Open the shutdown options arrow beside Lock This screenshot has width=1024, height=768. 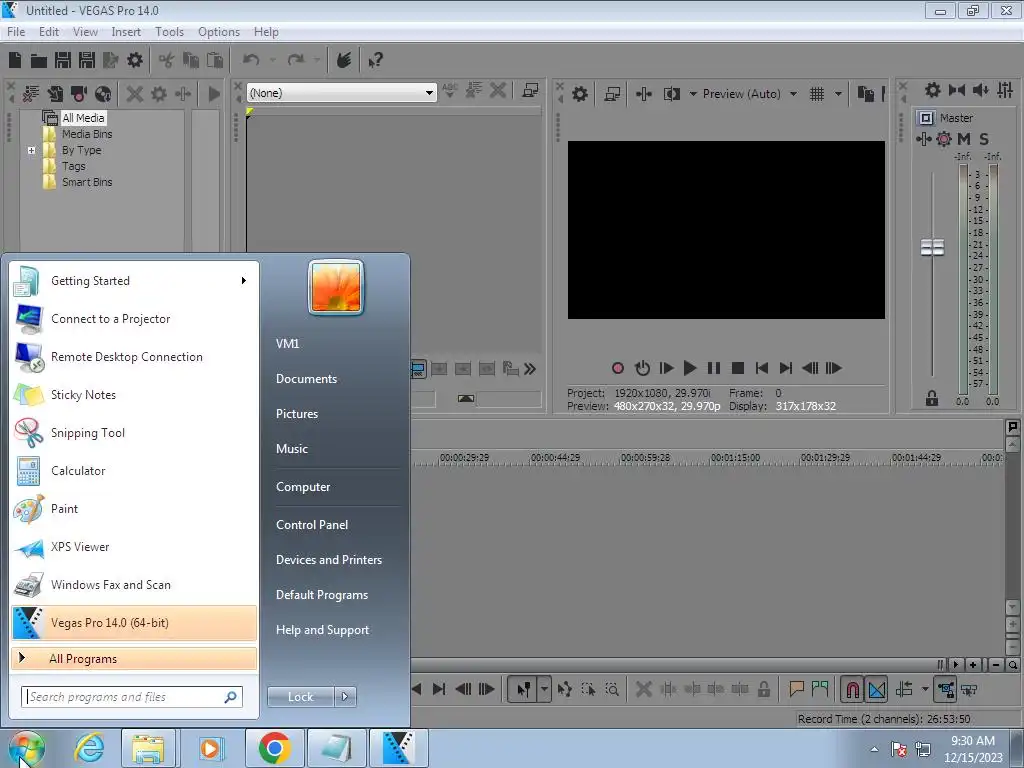click(x=345, y=697)
